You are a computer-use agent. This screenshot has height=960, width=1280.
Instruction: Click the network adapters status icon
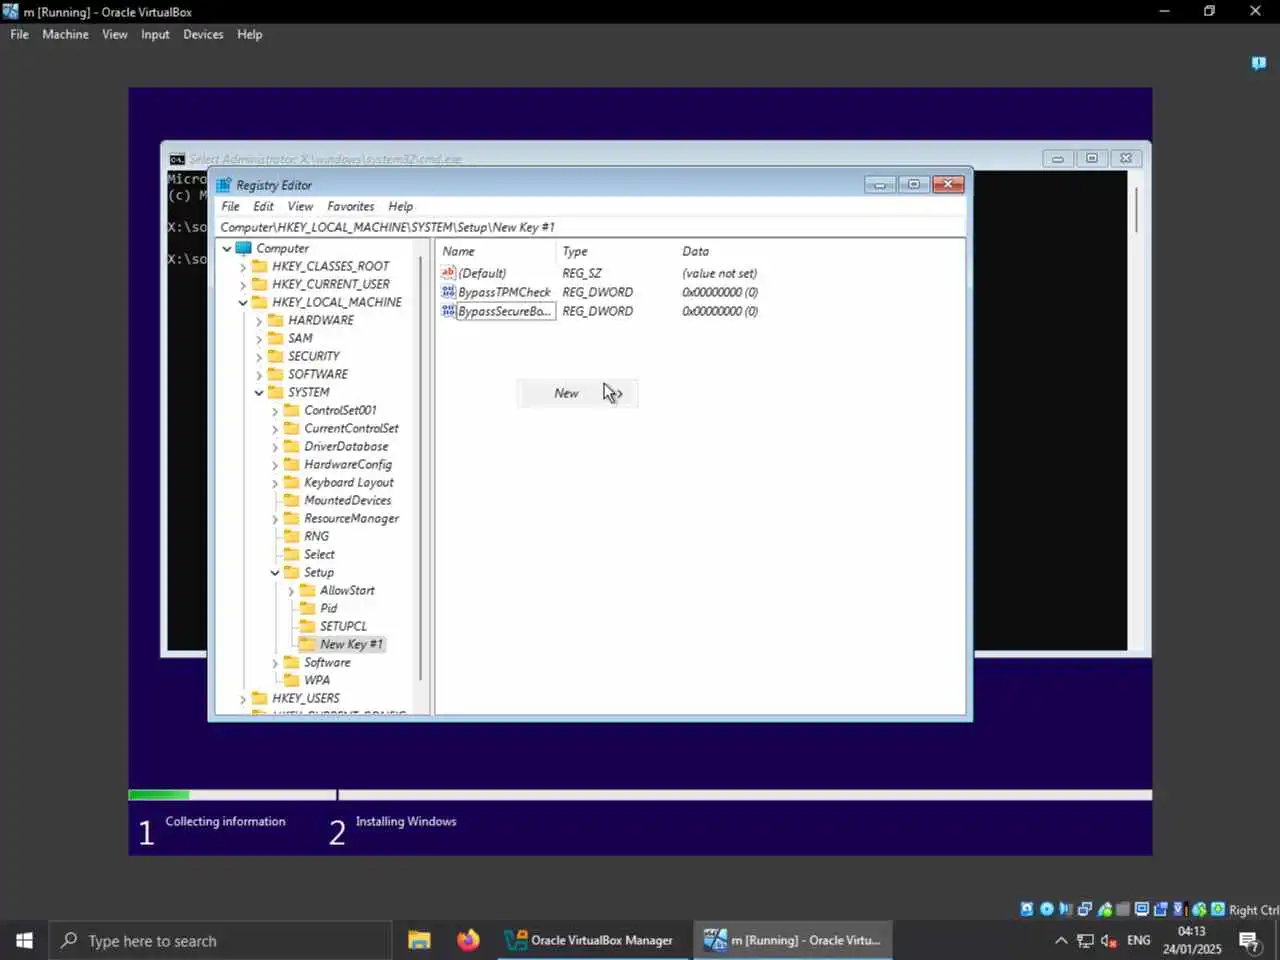click(x=1085, y=909)
